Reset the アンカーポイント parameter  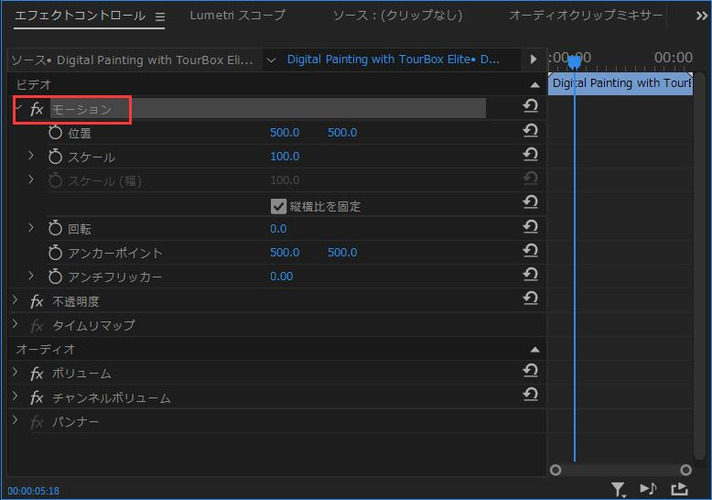(x=530, y=251)
